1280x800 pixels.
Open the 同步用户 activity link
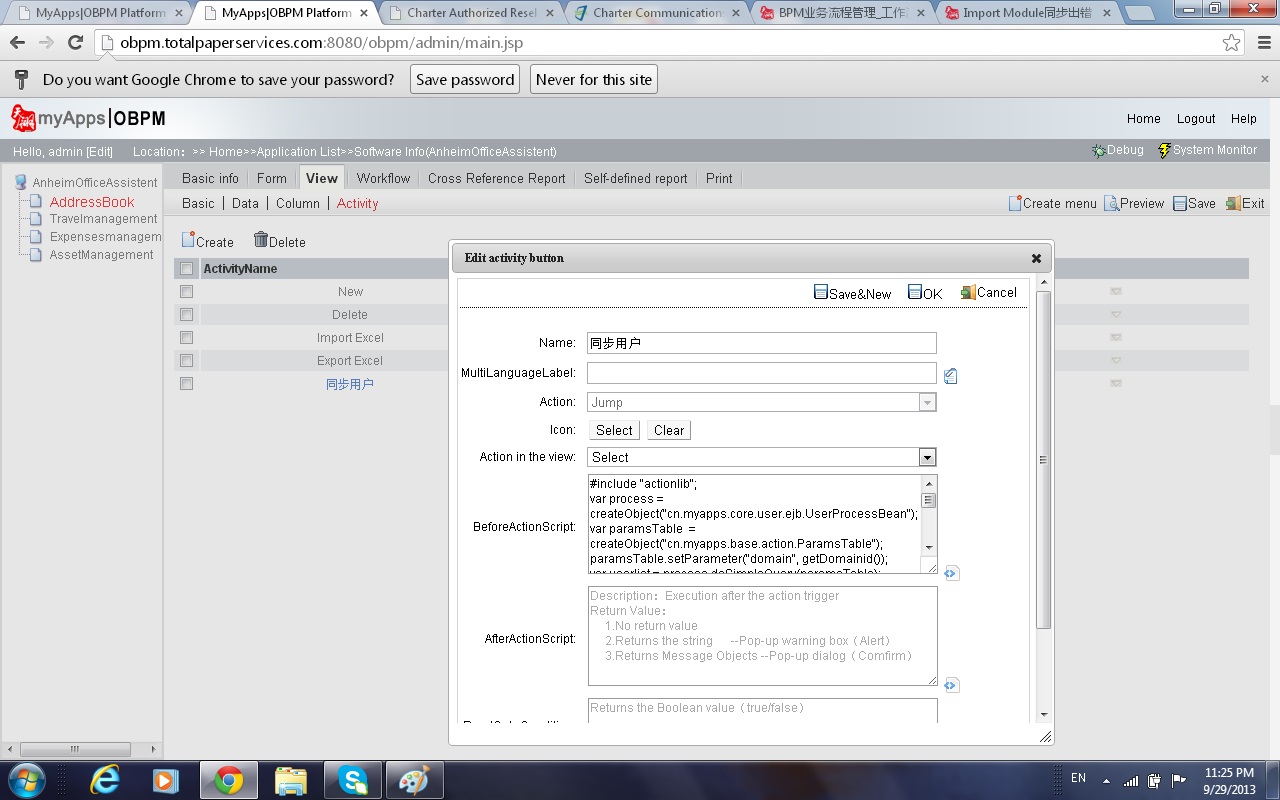350,384
